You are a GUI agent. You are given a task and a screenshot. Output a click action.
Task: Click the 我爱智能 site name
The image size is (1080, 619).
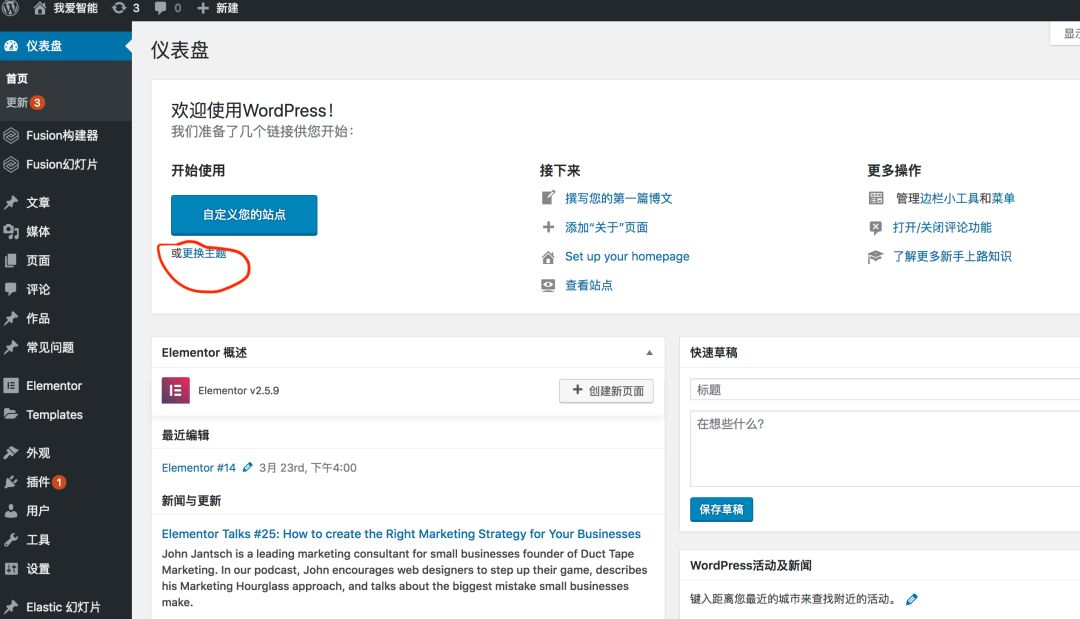click(76, 8)
